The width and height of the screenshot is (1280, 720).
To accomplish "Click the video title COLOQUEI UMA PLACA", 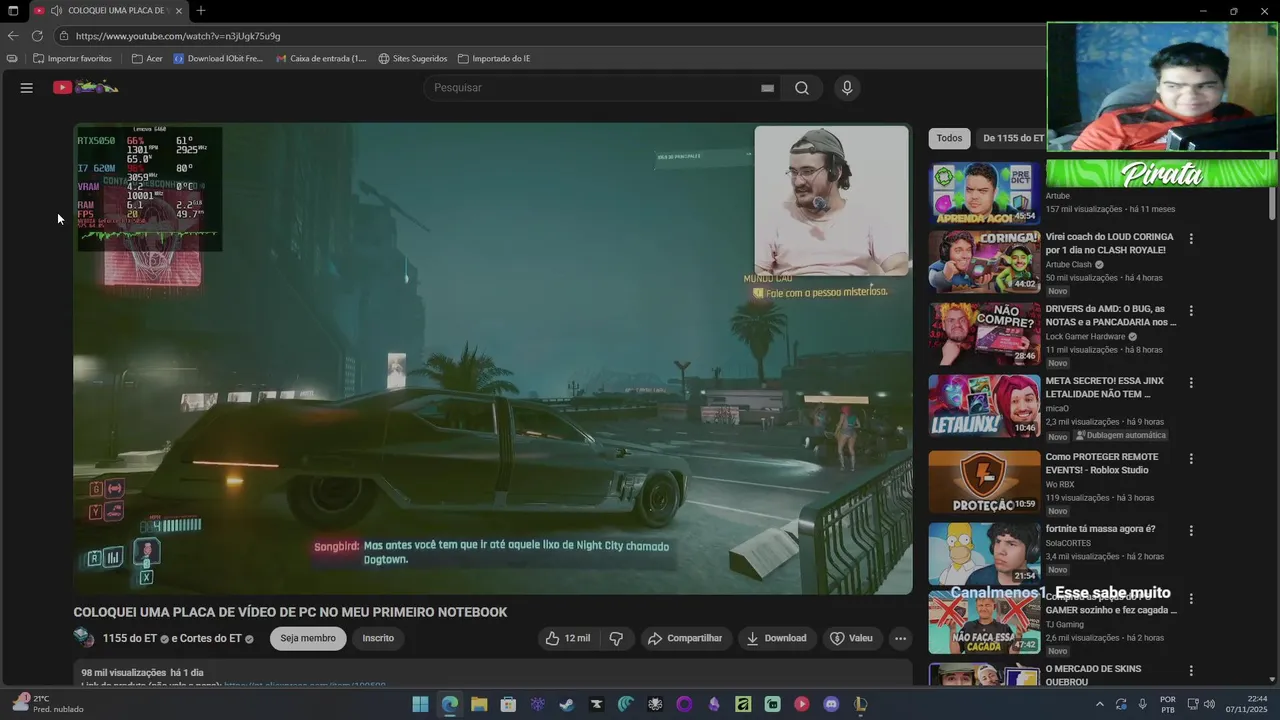I will 290,612.
